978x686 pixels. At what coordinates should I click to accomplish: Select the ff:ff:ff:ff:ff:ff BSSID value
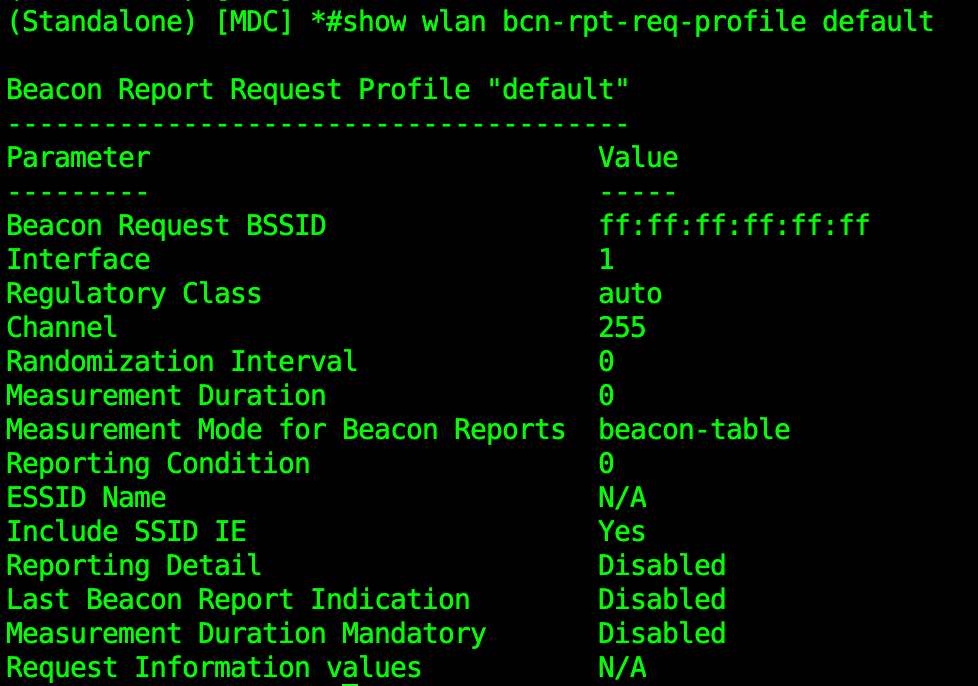[x=734, y=226]
